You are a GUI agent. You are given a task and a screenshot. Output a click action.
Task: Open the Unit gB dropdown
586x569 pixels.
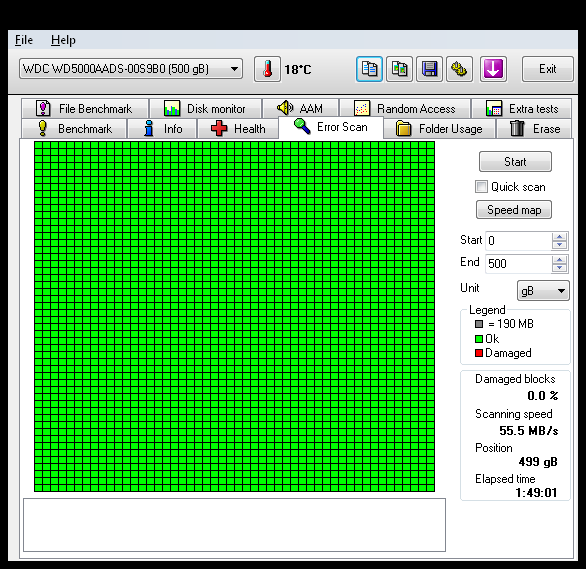[x=543, y=291]
